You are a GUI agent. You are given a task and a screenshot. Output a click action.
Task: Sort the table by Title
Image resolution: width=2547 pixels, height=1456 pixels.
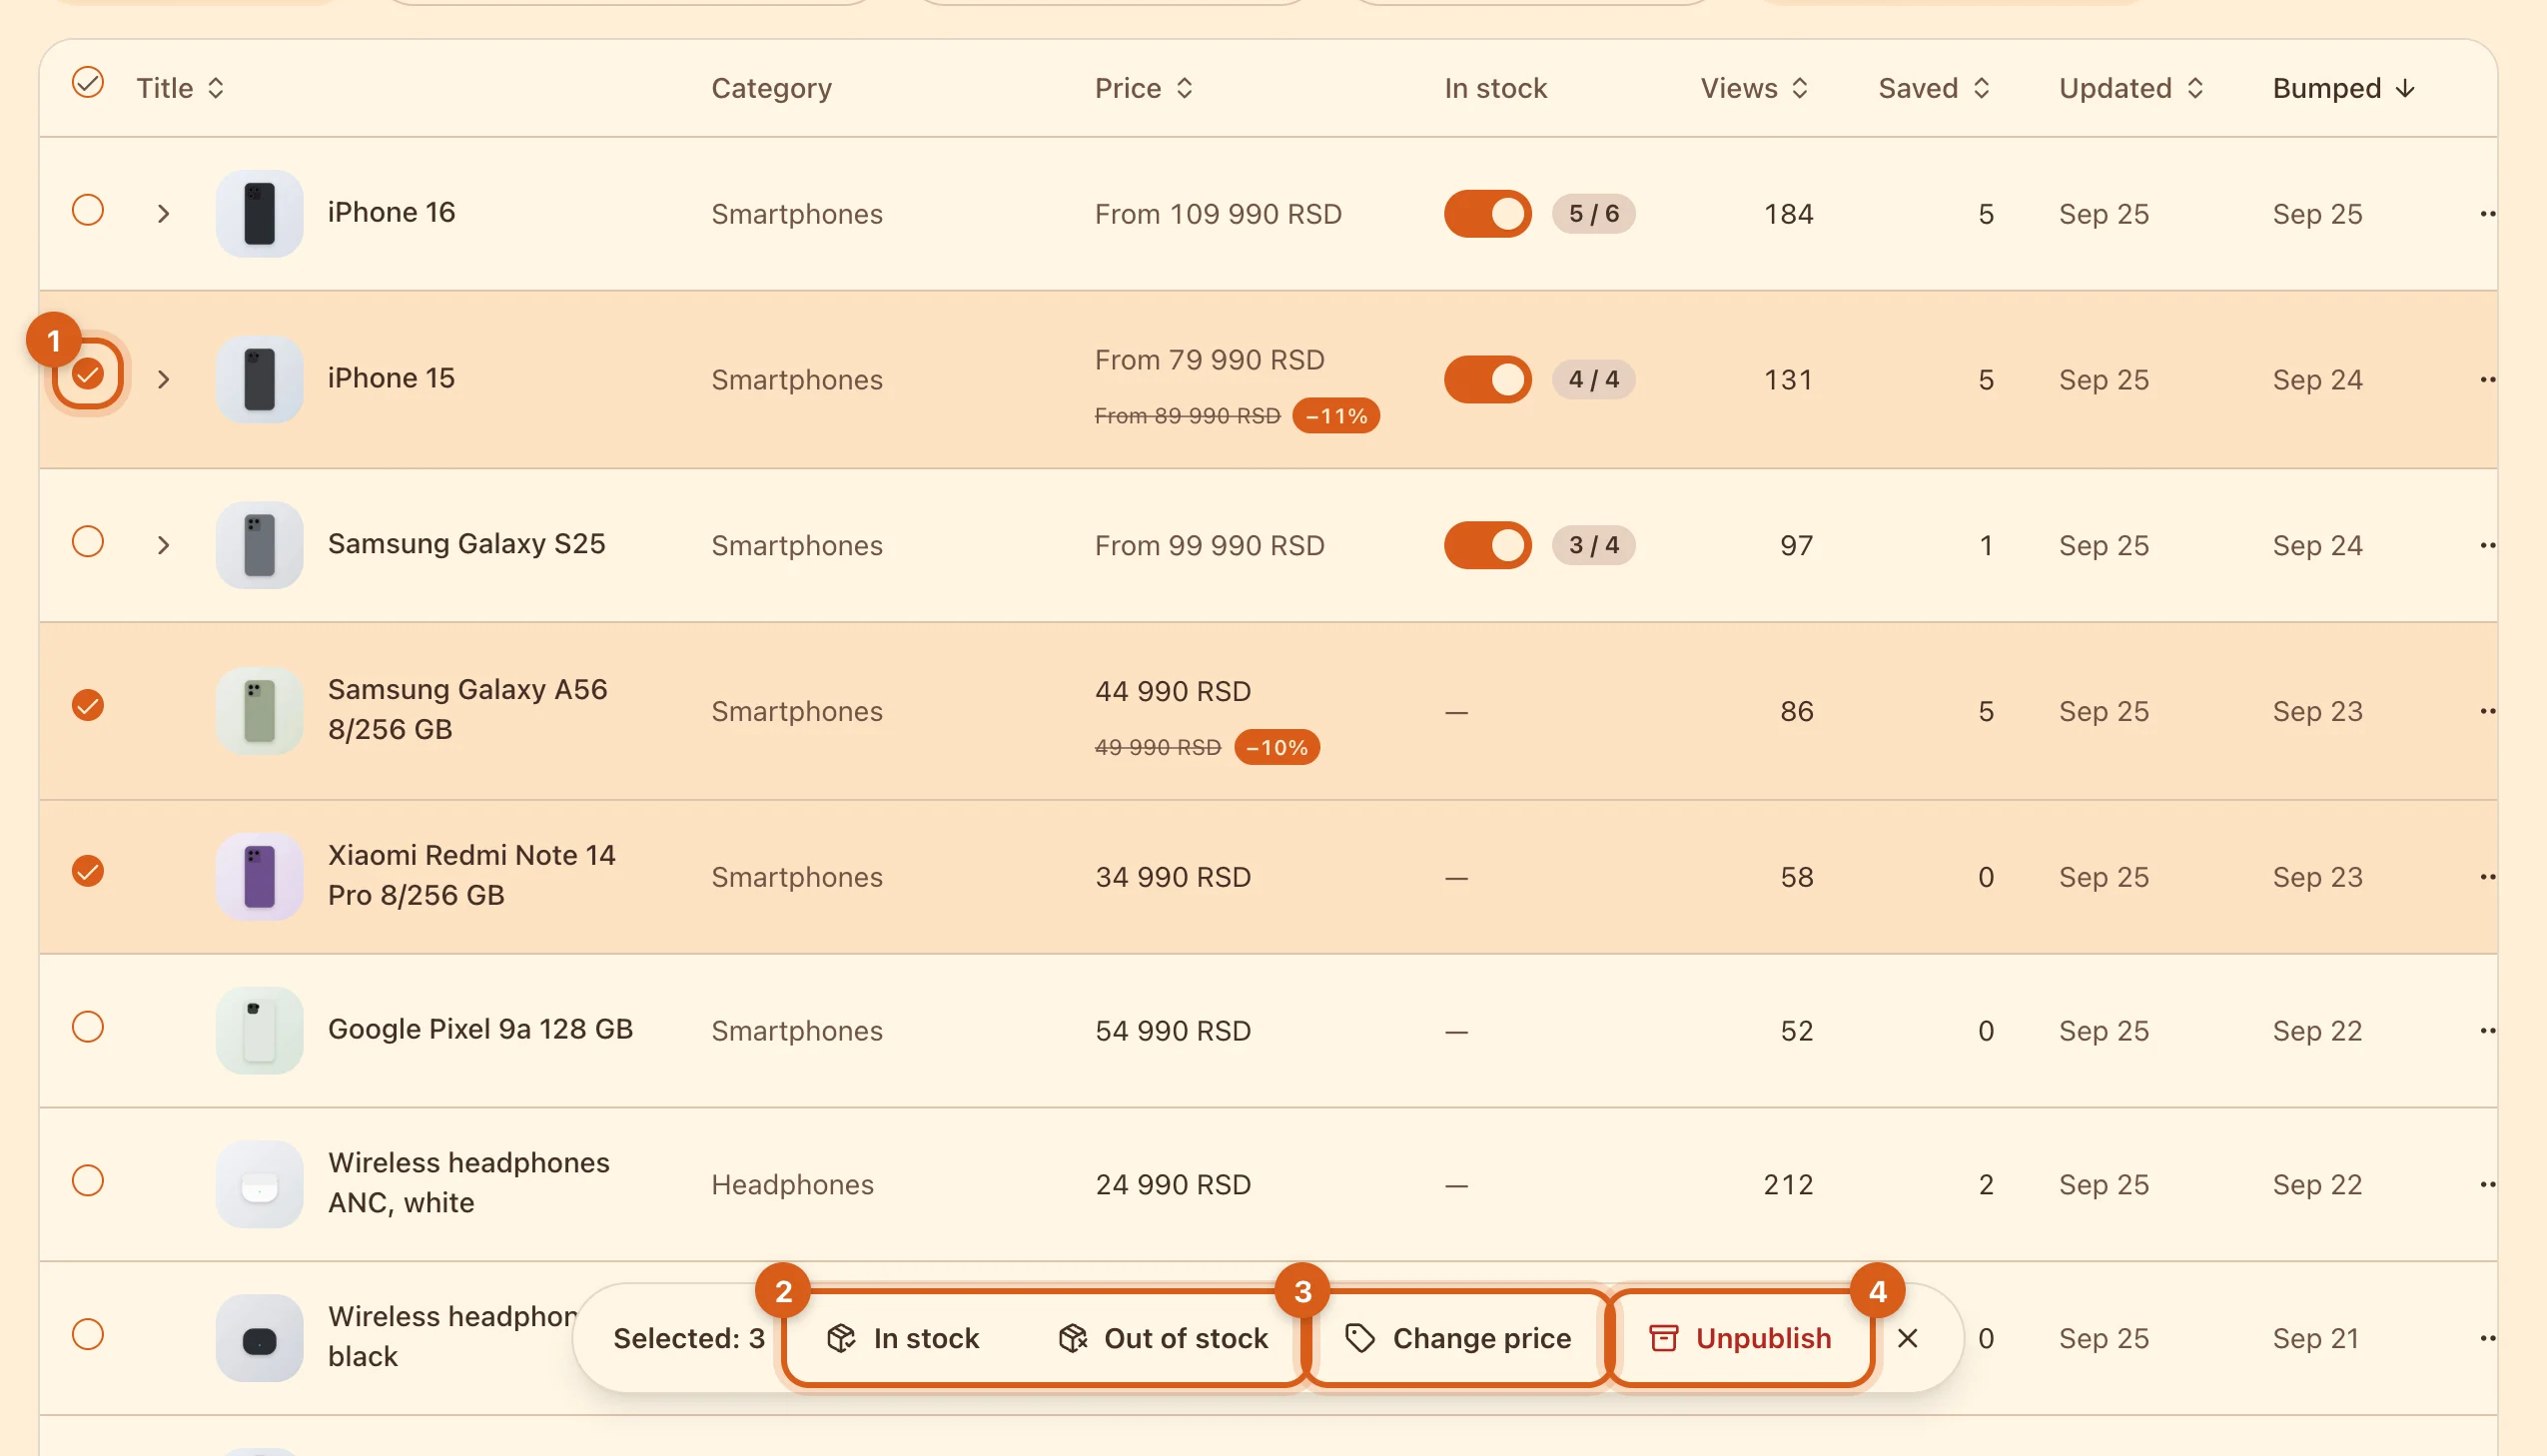click(x=181, y=89)
